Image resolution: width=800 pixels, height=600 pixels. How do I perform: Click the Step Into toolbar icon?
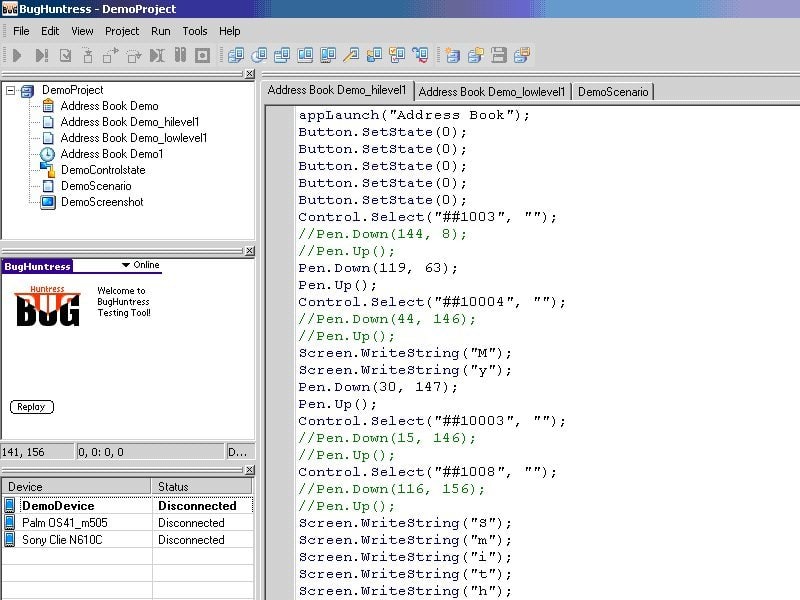point(88,55)
